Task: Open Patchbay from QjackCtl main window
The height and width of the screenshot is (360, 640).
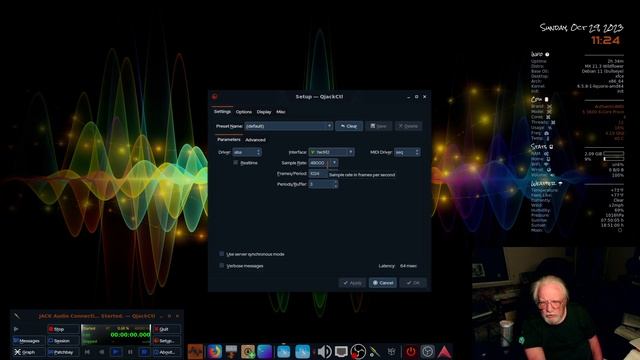Action: pos(63,352)
